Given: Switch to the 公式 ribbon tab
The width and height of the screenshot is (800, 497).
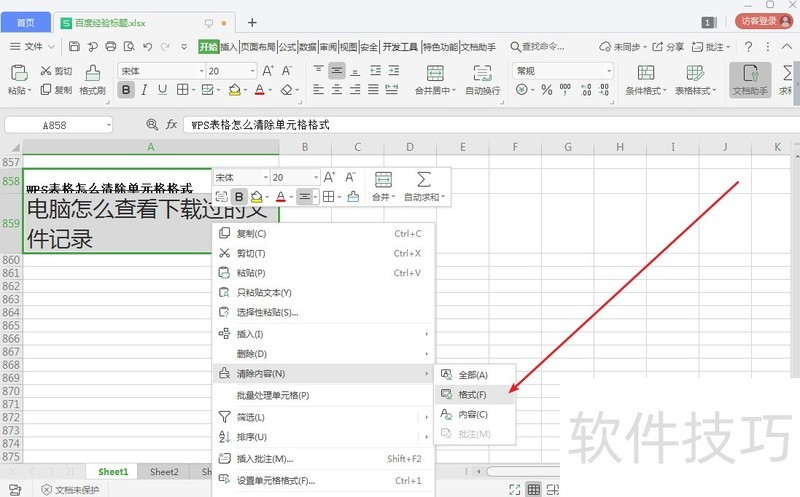Looking at the screenshot, I should click(287, 47).
